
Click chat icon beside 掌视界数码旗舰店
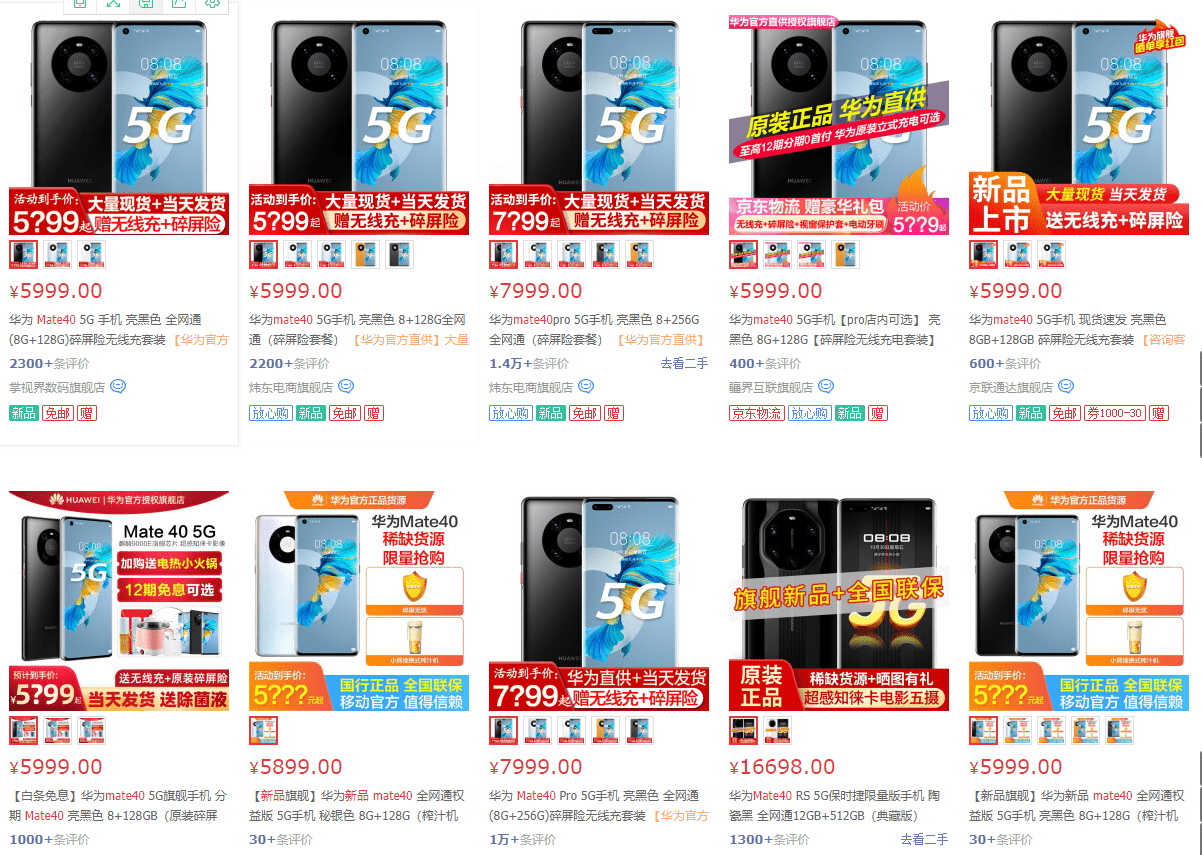[118, 387]
